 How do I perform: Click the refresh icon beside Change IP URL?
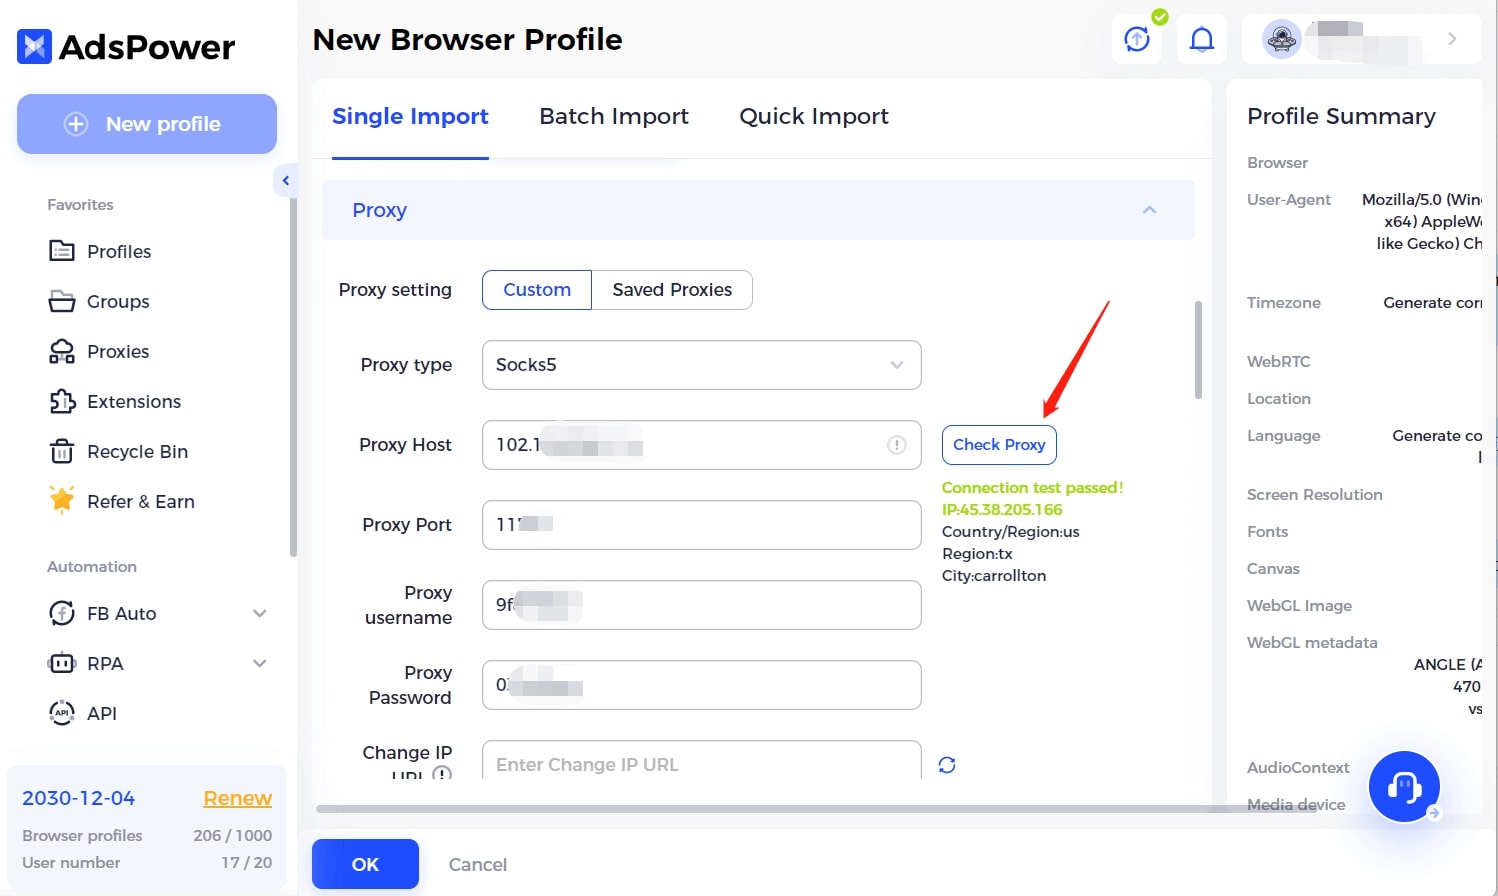click(947, 765)
